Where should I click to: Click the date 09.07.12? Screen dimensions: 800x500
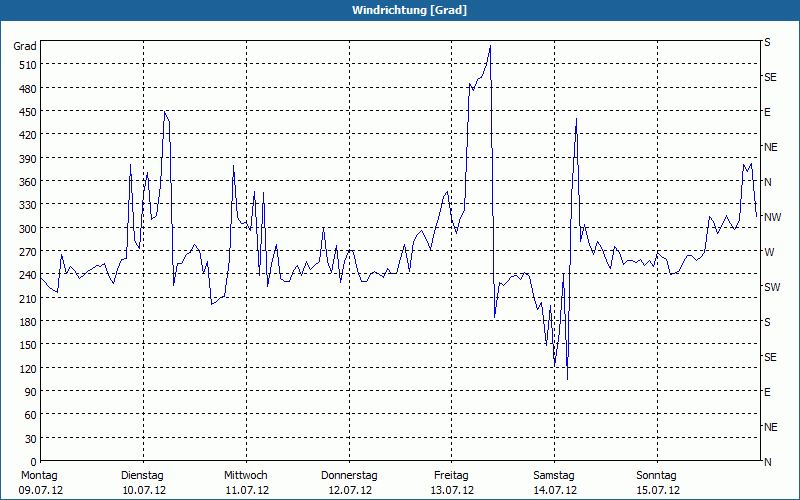coord(41,491)
